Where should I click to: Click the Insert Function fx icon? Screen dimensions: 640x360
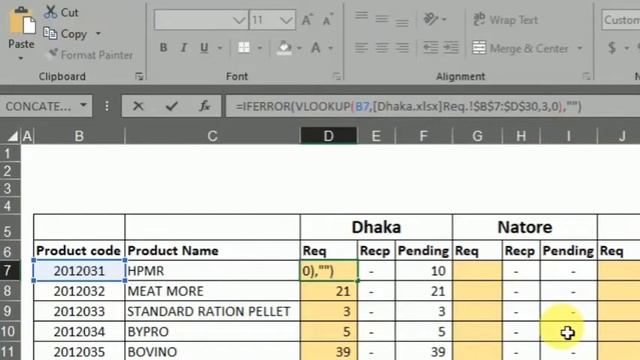(x=204, y=106)
